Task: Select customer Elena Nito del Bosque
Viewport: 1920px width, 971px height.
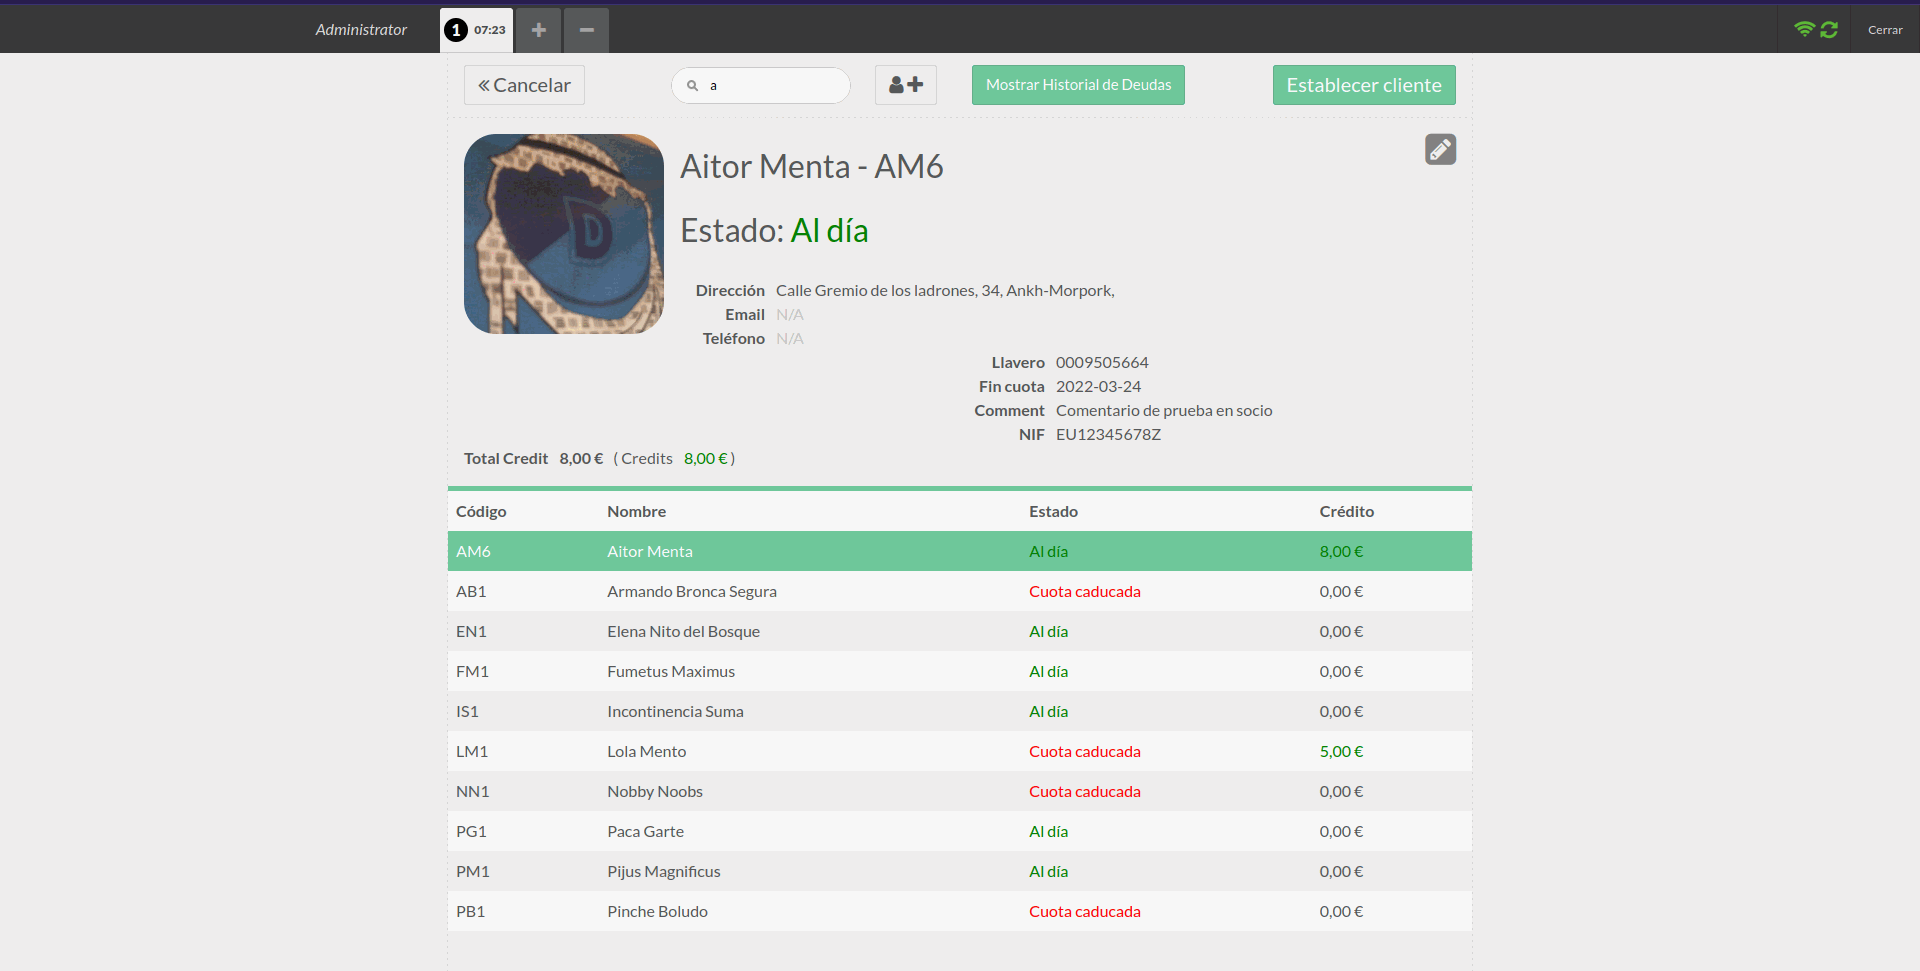Action: [x=960, y=631]
